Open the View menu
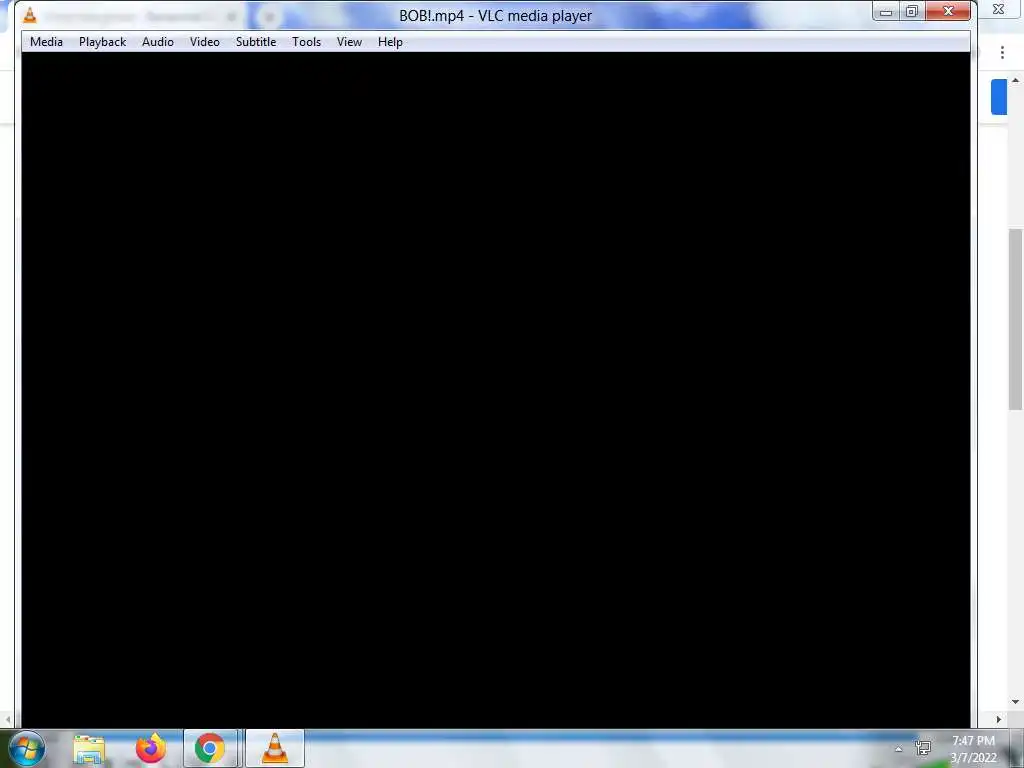The width and height of the screenshot is (1024, 768). tap(349, 42)
